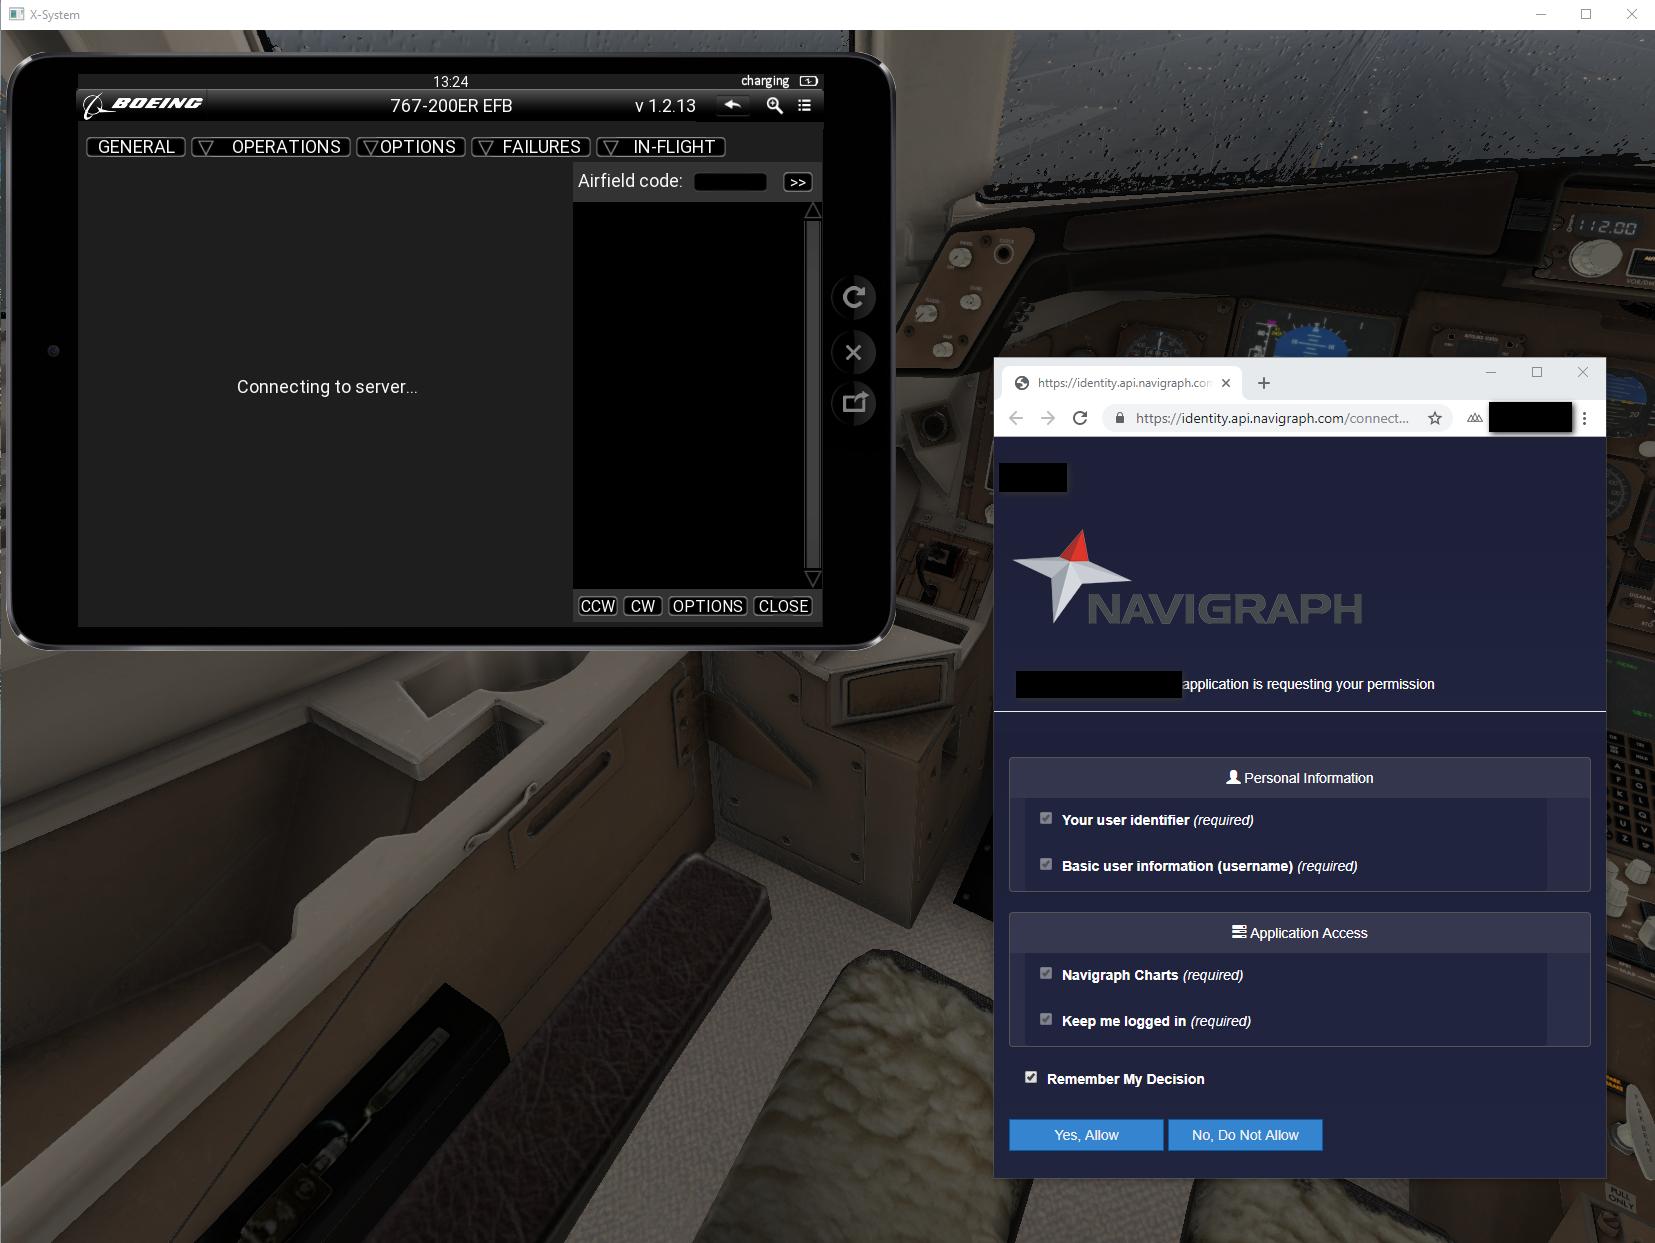
Task: Toggle the Keep me logged in checkbox
Action: [x=1046, y=1019]
